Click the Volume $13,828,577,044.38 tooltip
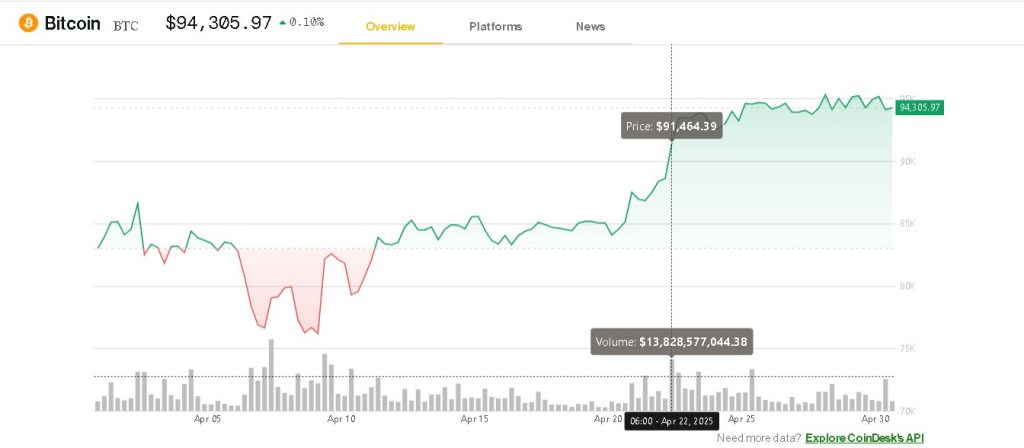Viewport: 1024px width, 448px height. click(x=670, y=342)
